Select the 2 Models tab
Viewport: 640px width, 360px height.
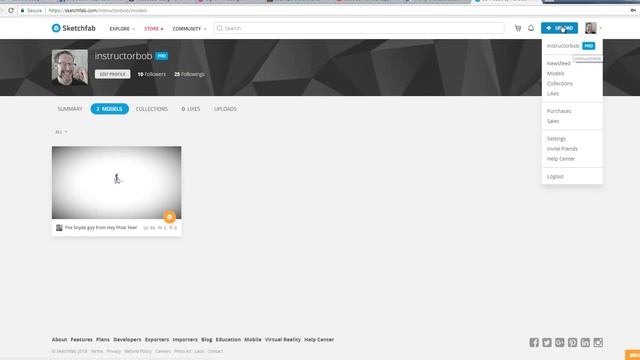[109, 109]
